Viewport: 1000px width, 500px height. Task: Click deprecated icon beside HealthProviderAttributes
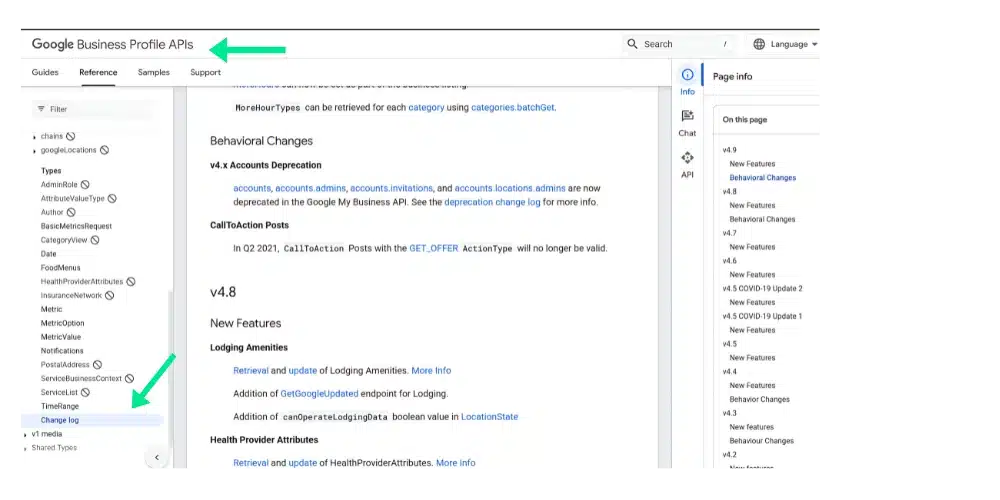[131, 281]
